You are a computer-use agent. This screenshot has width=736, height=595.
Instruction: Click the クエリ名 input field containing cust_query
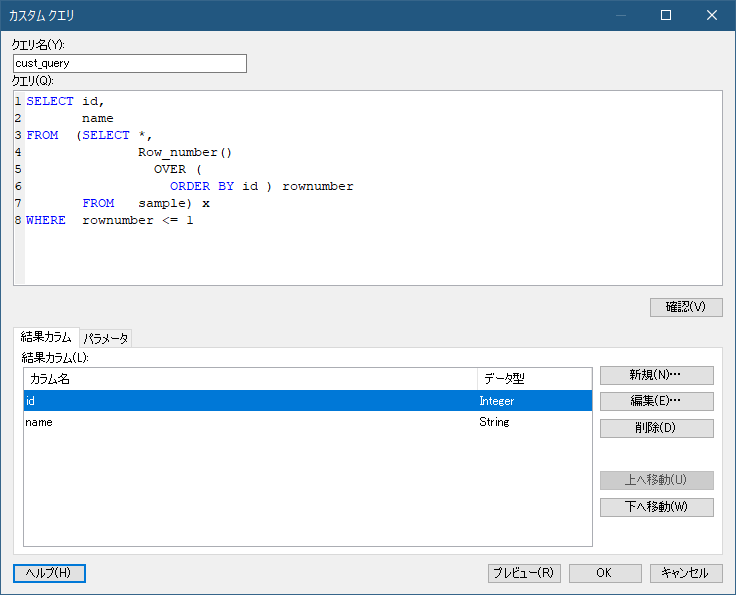(x=130, y=63)
